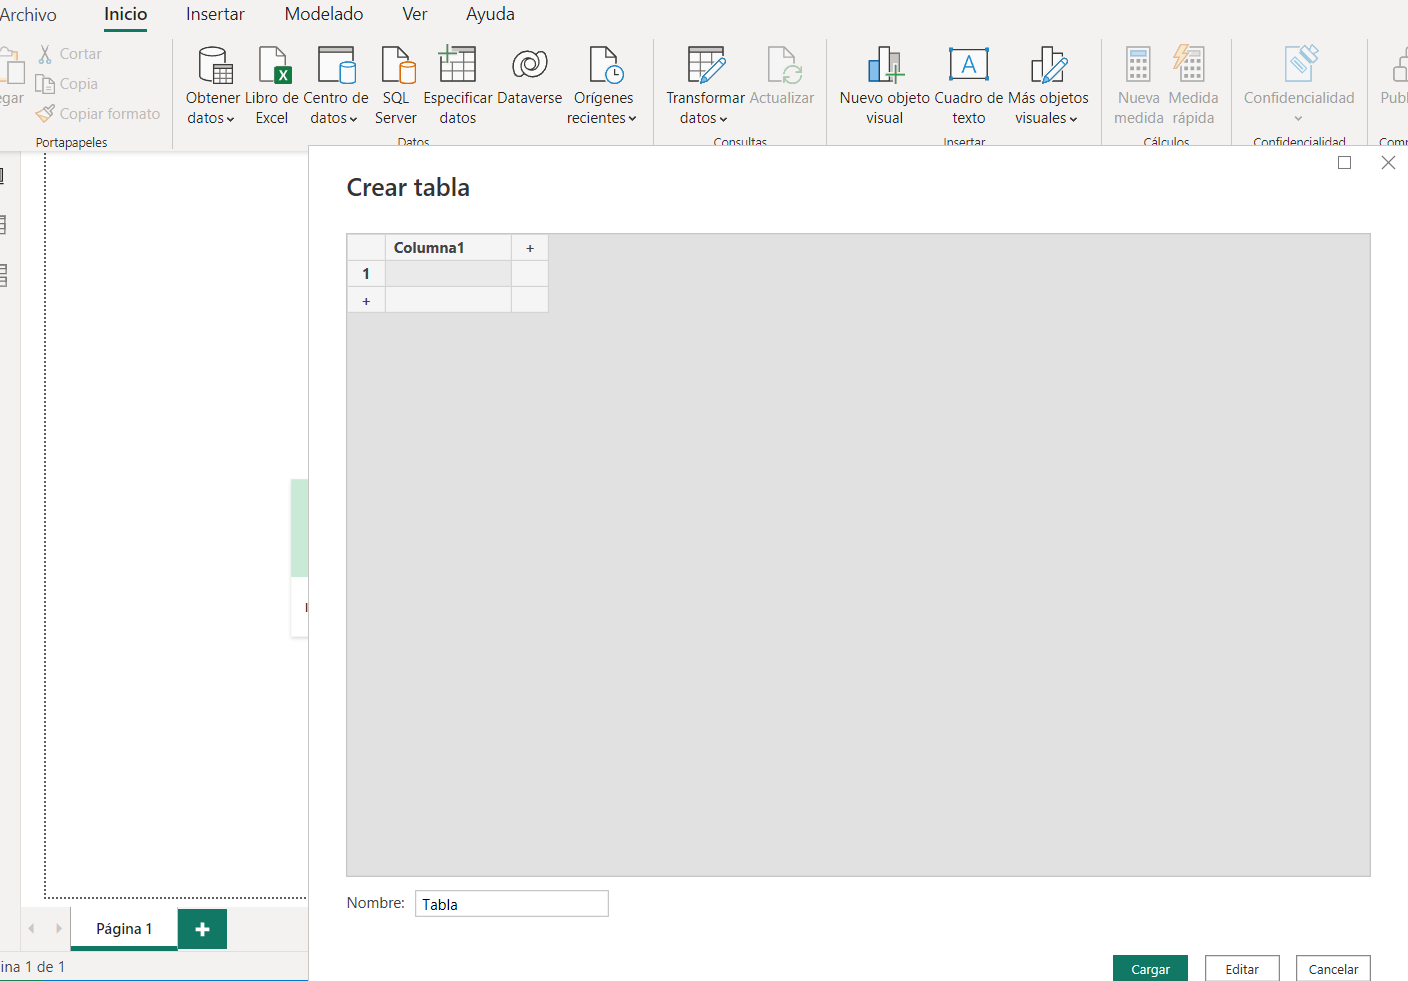Expand Orígenes recientes dropdown arrow
Screen dimensions: 1408x981
click(632, 119)
